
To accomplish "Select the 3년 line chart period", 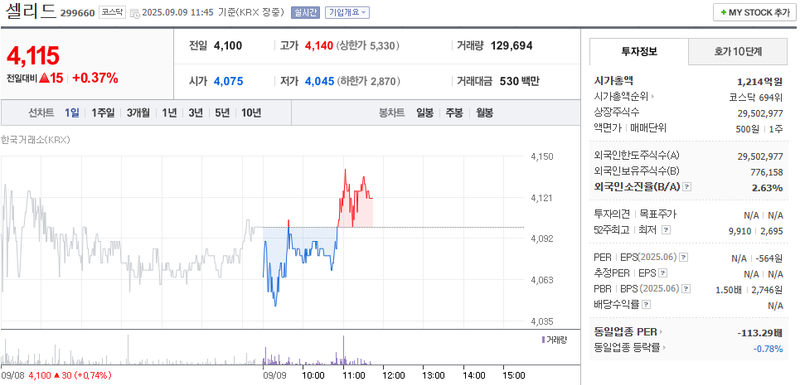I will [x=195, y=113].
